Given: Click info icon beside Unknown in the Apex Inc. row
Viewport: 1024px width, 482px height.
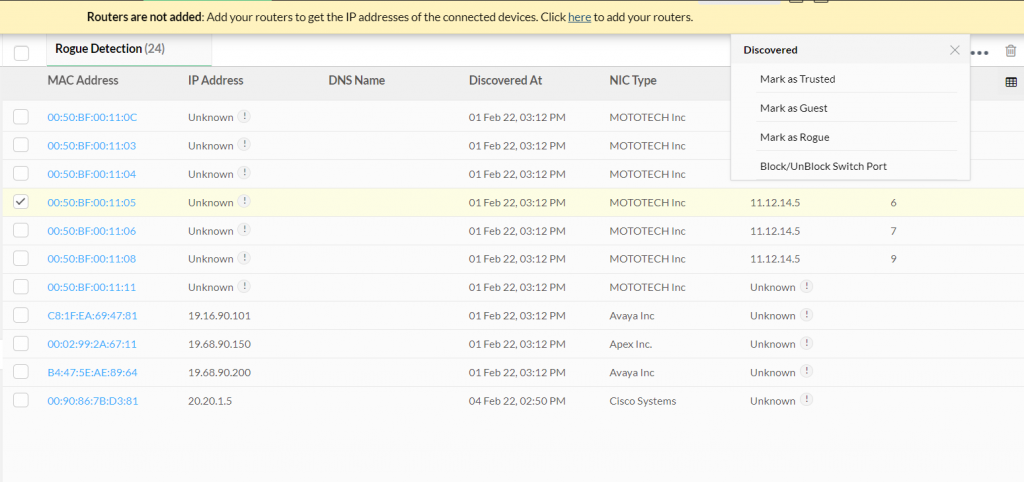Looking at the screenshot, I should coord(807,344).
